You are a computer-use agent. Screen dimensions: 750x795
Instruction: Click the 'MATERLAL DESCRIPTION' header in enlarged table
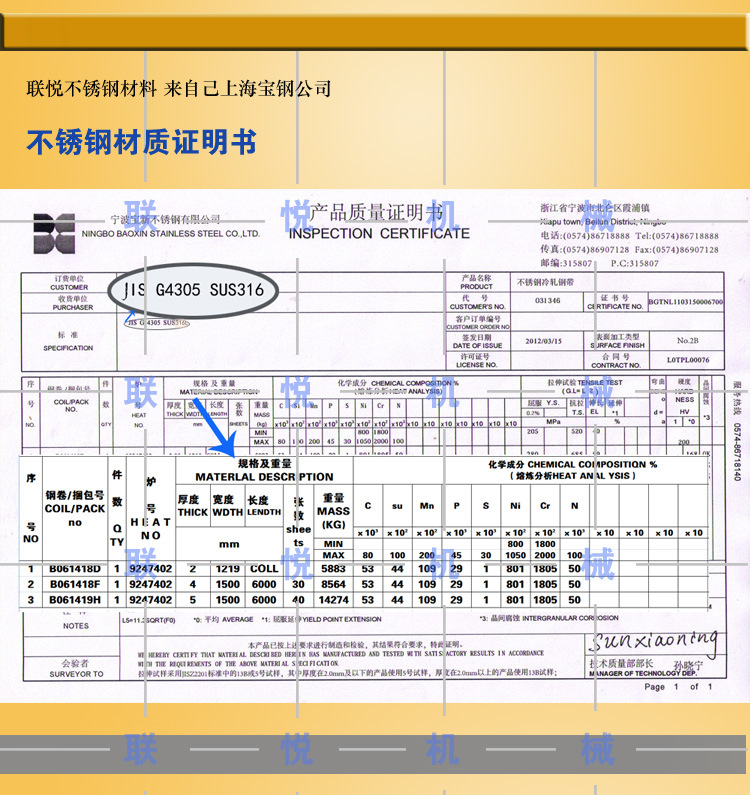pyautogui.click(x=264, y=477)
